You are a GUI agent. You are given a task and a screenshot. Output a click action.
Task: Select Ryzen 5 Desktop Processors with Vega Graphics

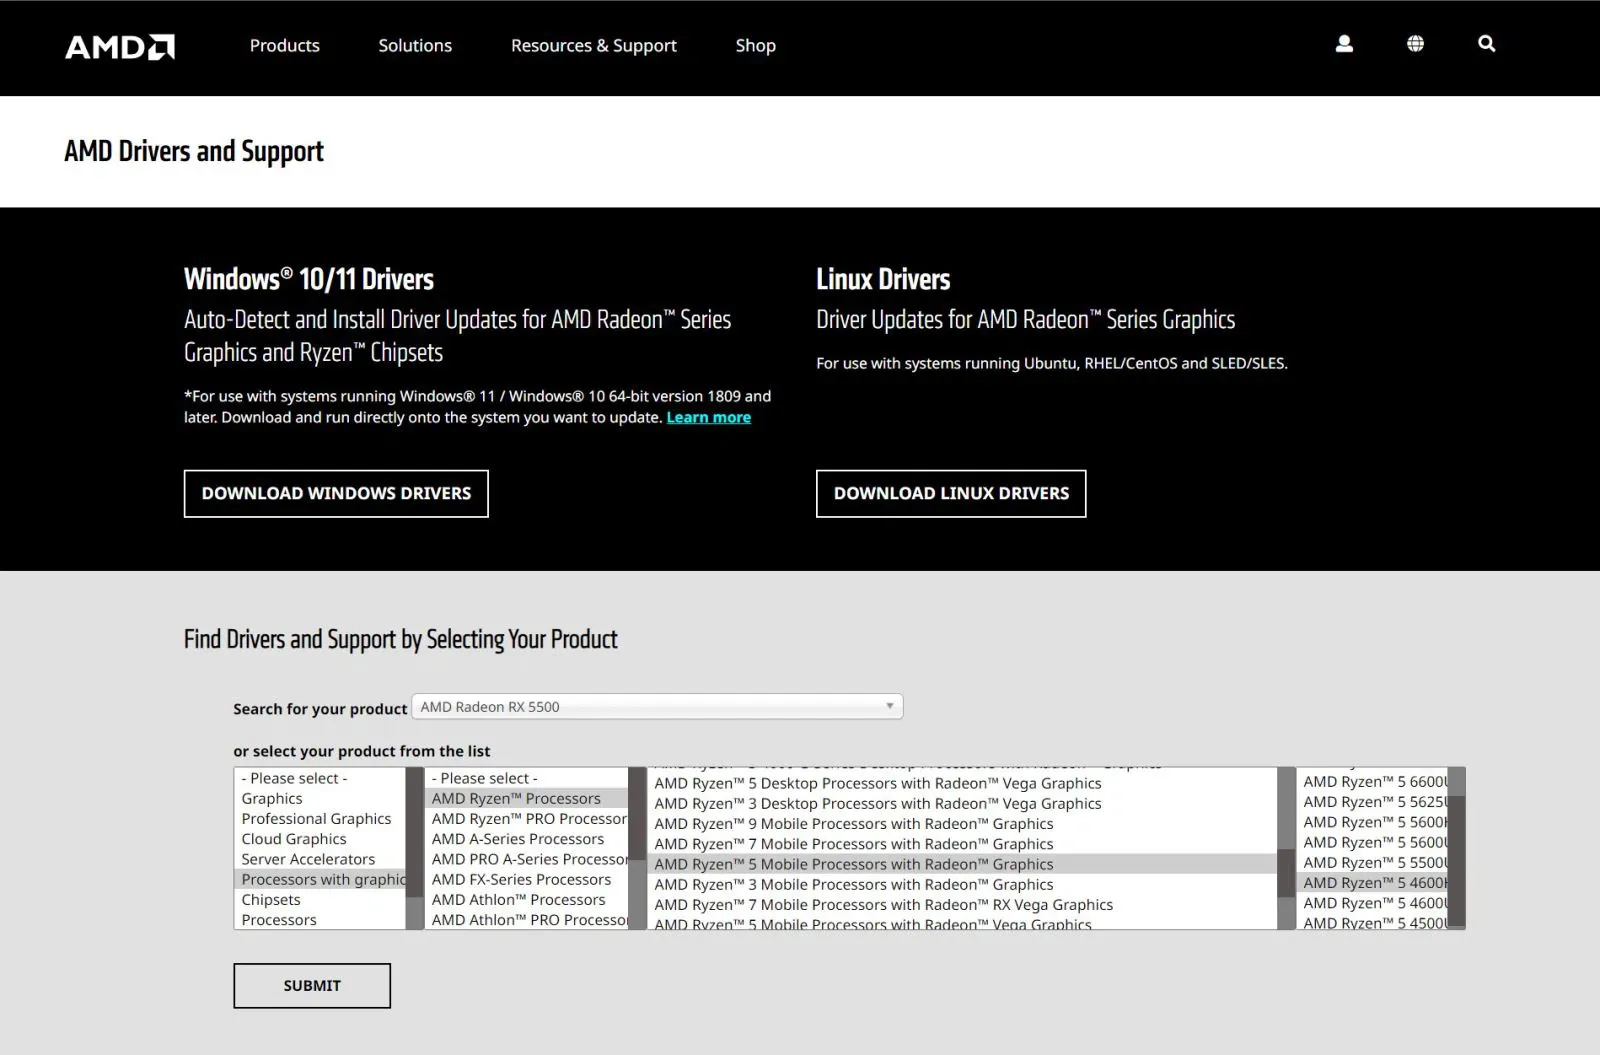[963, 783]
